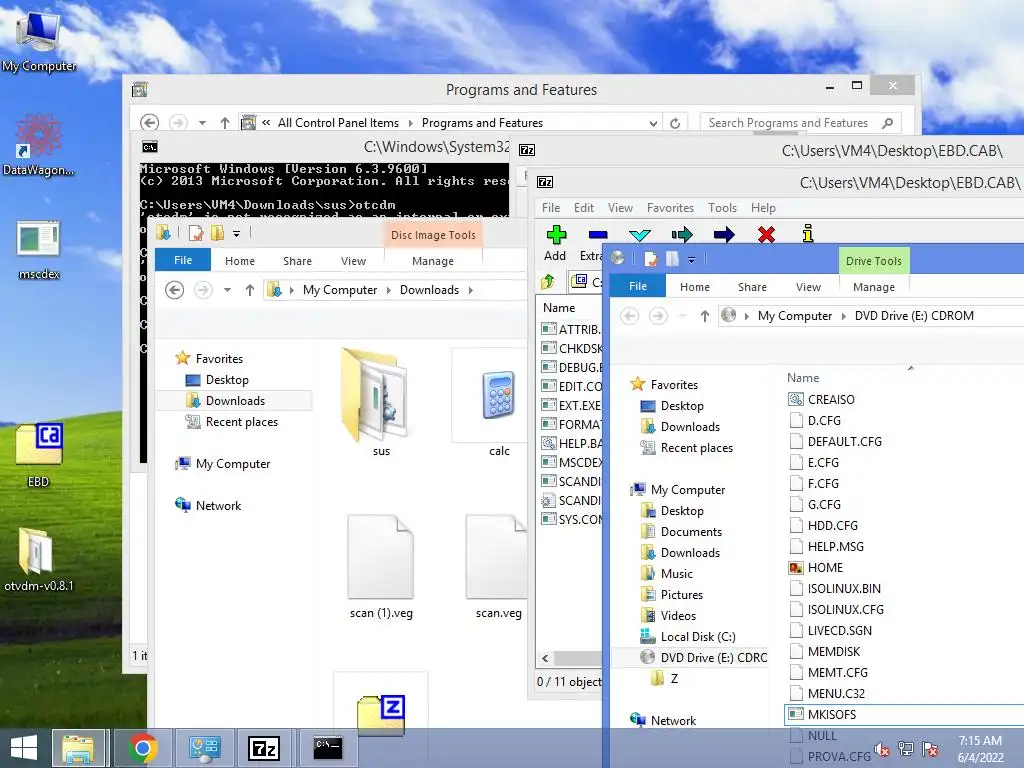The width and height of the screenshot is (1024, 768).
Task: Refresh the Programs and Features window
Action: [x=675, y=123]
